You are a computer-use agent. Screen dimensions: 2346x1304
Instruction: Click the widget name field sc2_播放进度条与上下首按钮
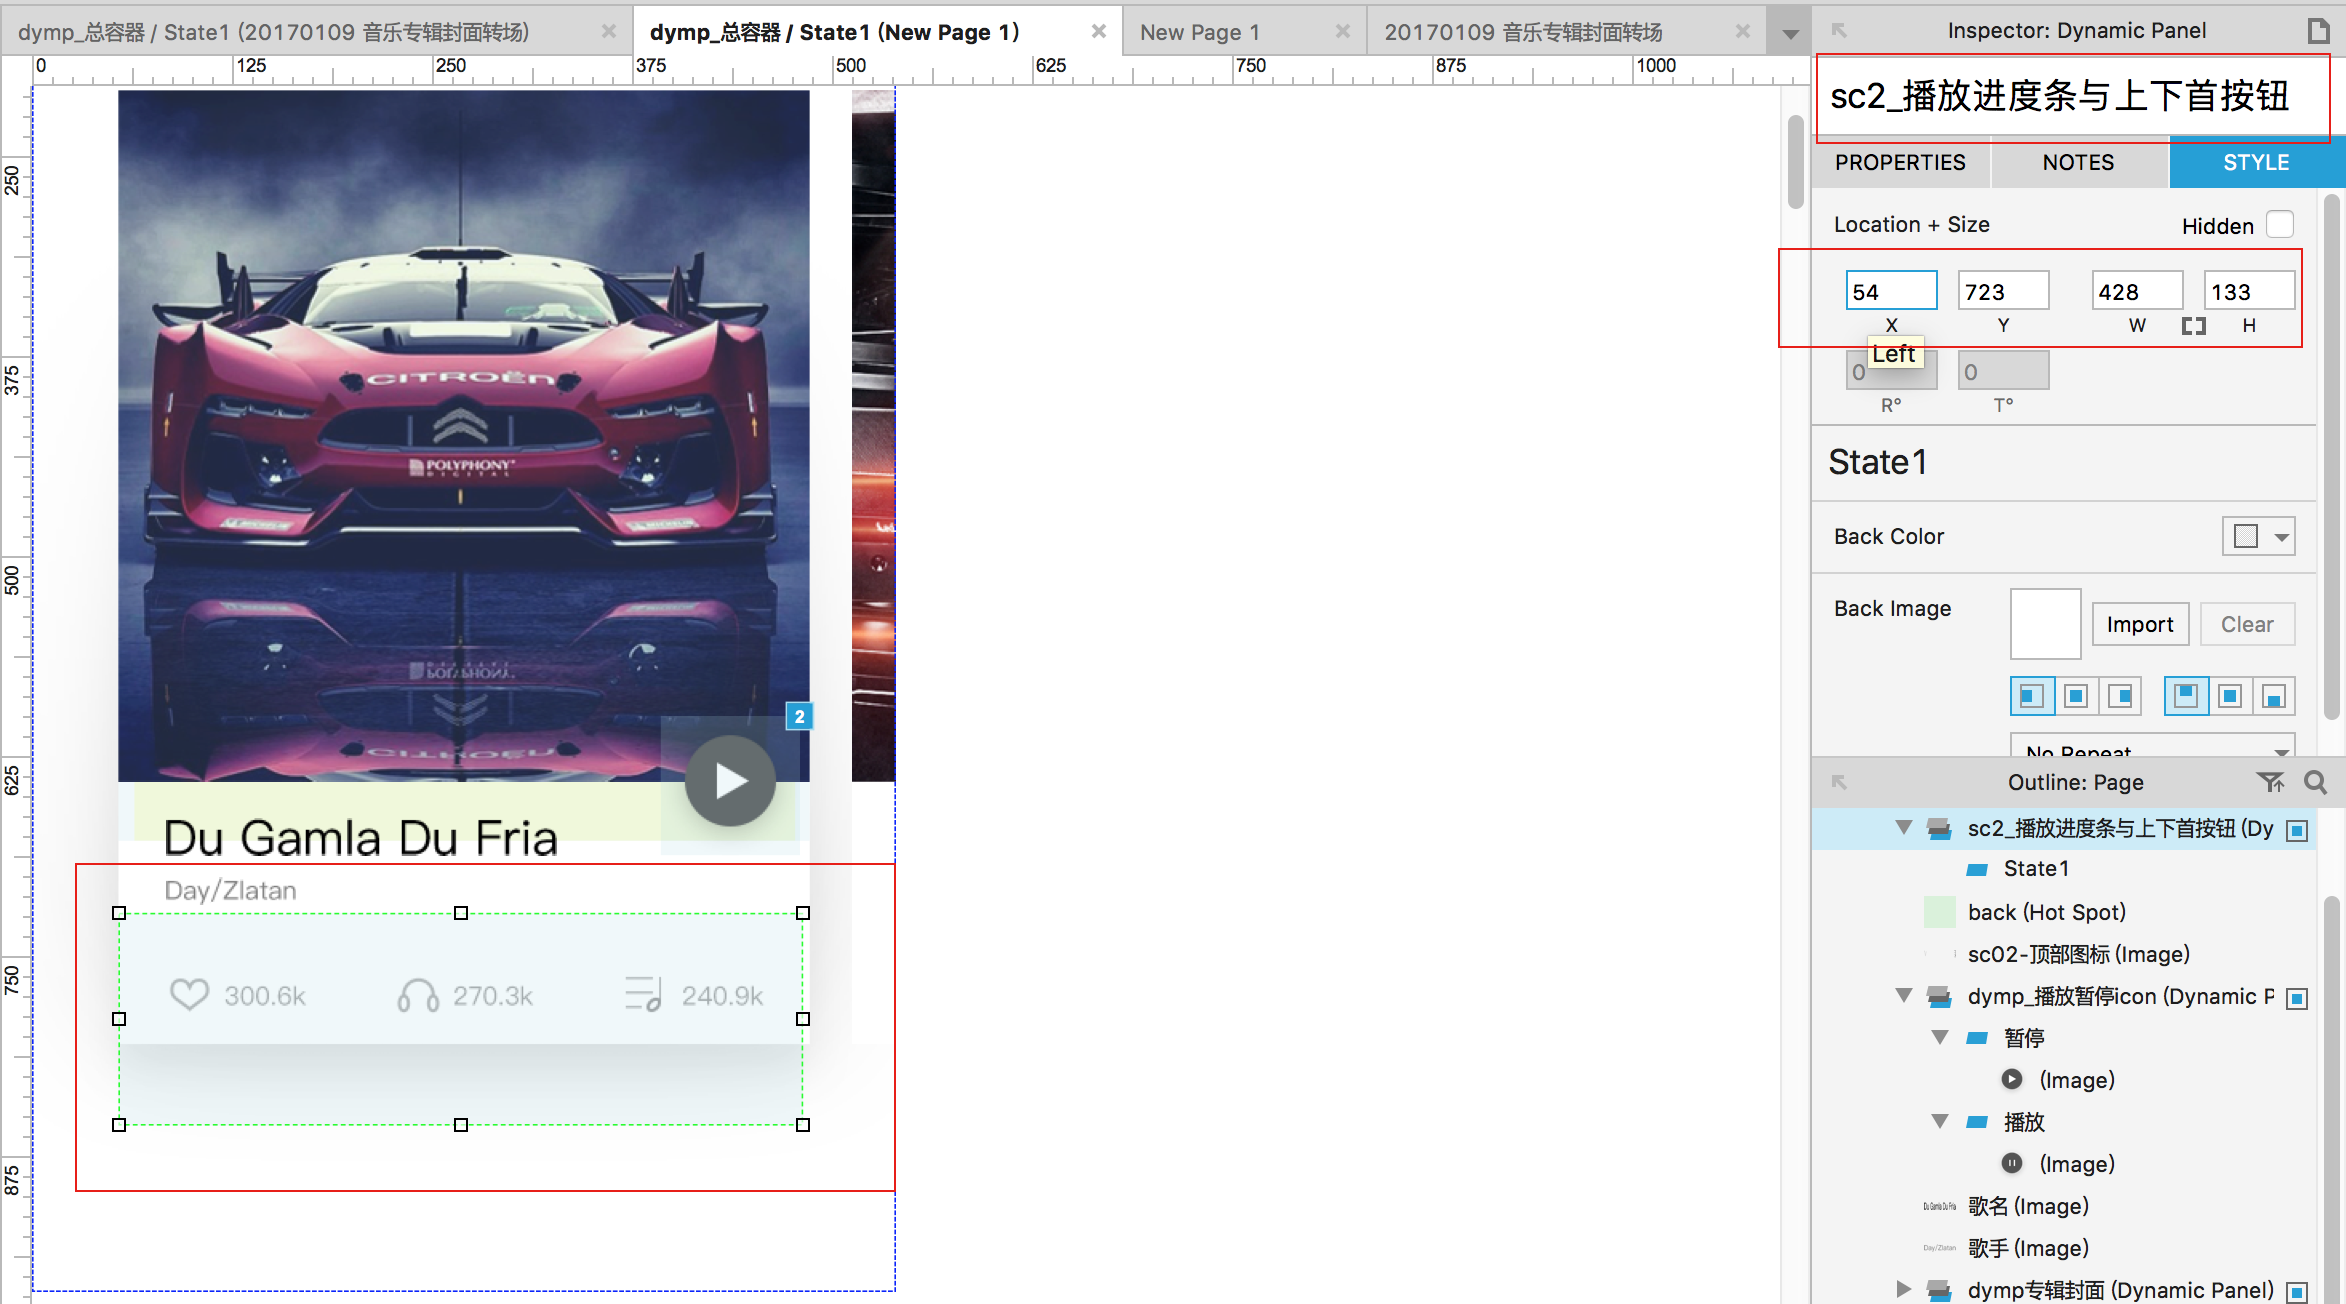point(2073,97)
